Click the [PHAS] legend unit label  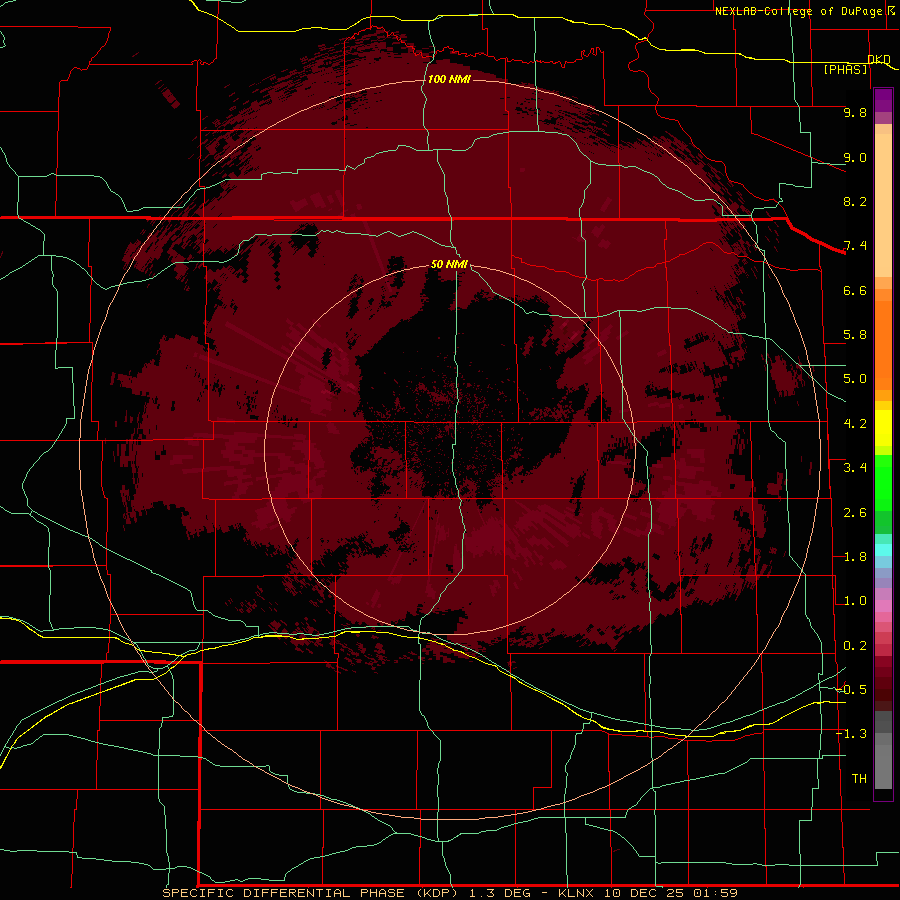coord(845,69)
